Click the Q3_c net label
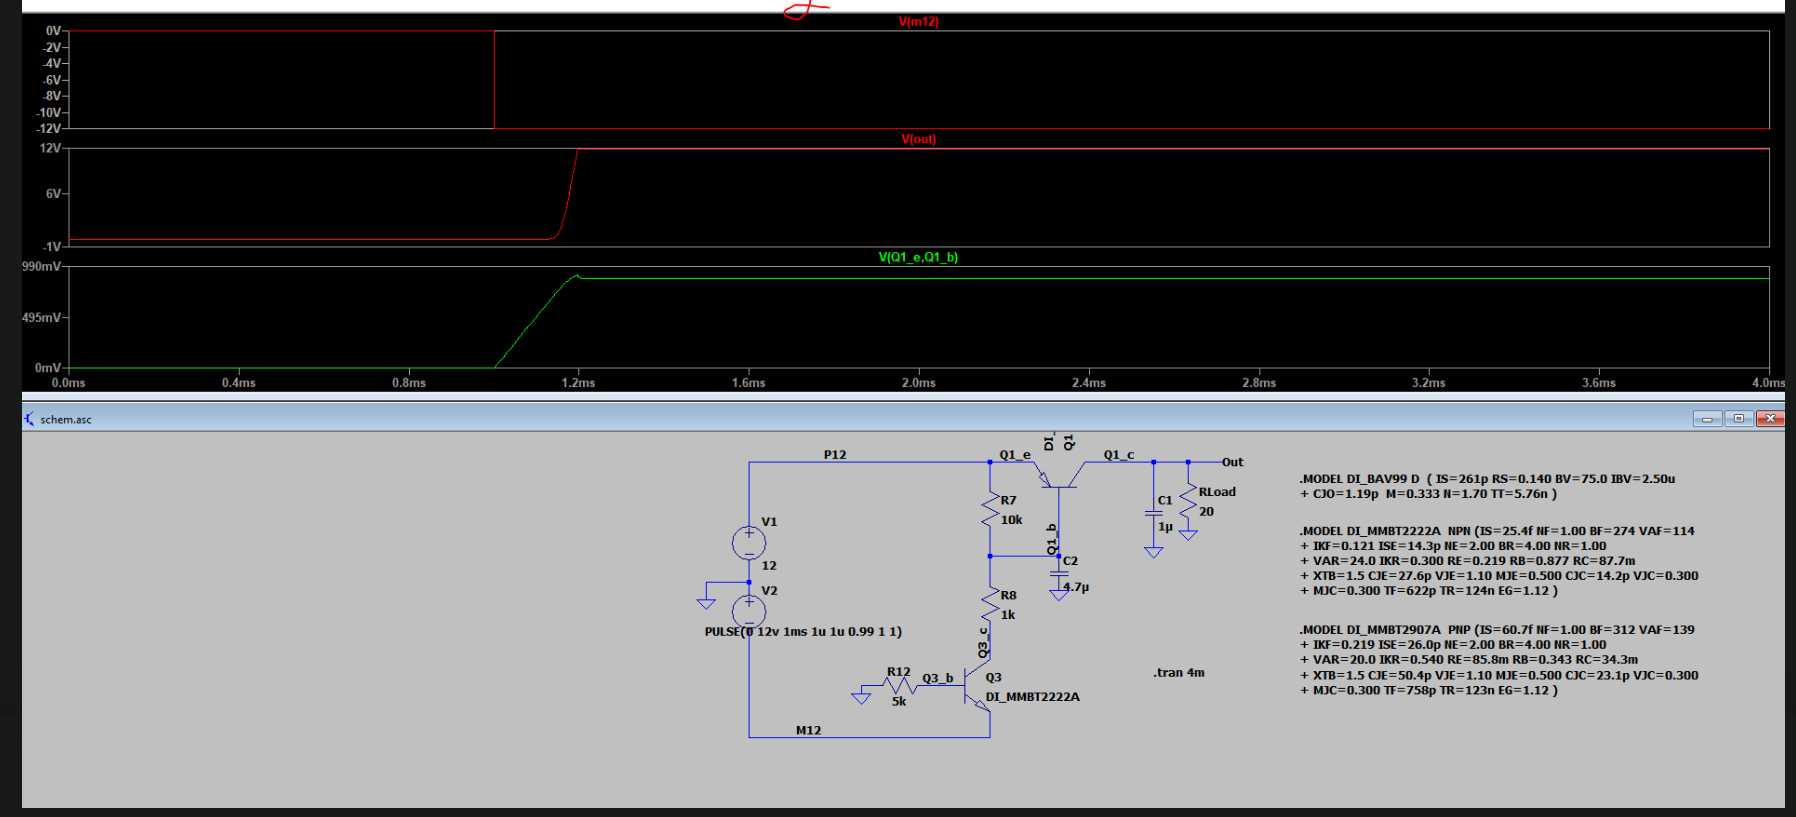Viewport: 1796px width, 817px height. point(983,643)
